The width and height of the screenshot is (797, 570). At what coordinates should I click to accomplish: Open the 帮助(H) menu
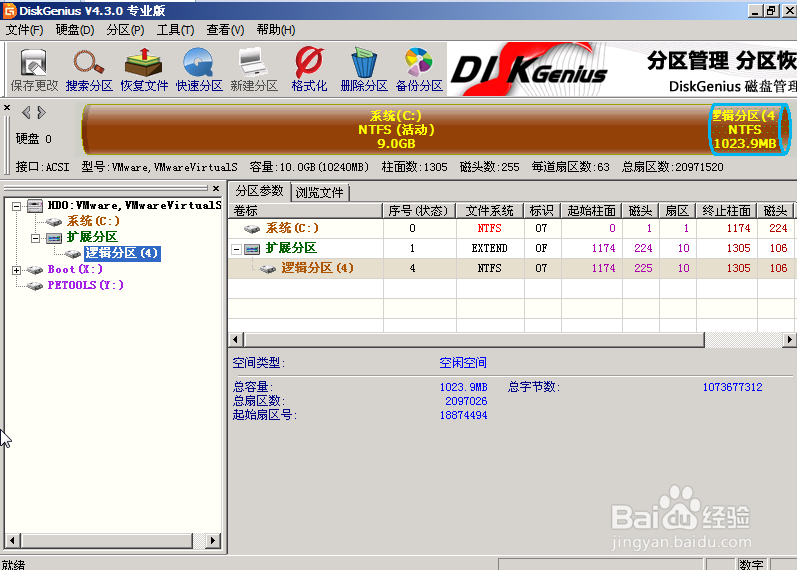click(x=275, y=30)
